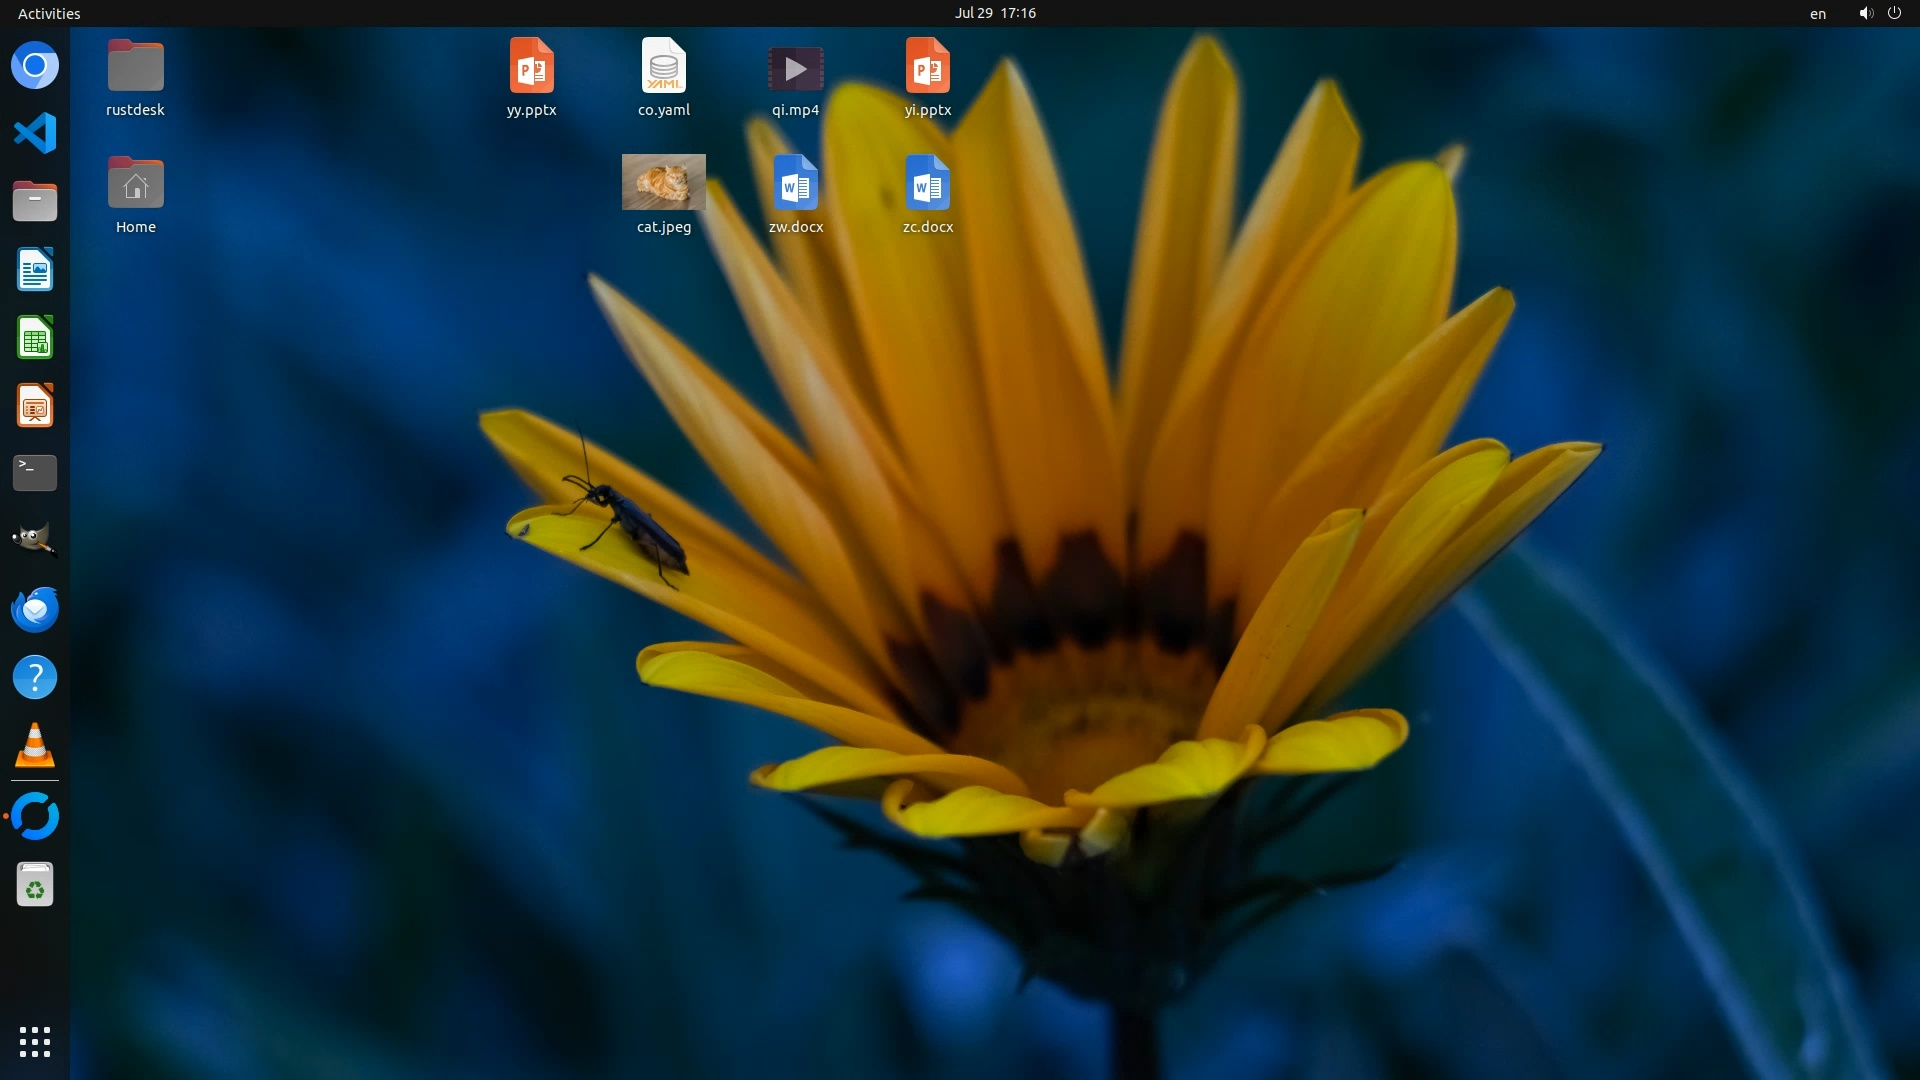This screenshot has width=1920, height=1080.
Task: Expand the 'en' keyboard layout menu
Action: tap(1817, 13)
